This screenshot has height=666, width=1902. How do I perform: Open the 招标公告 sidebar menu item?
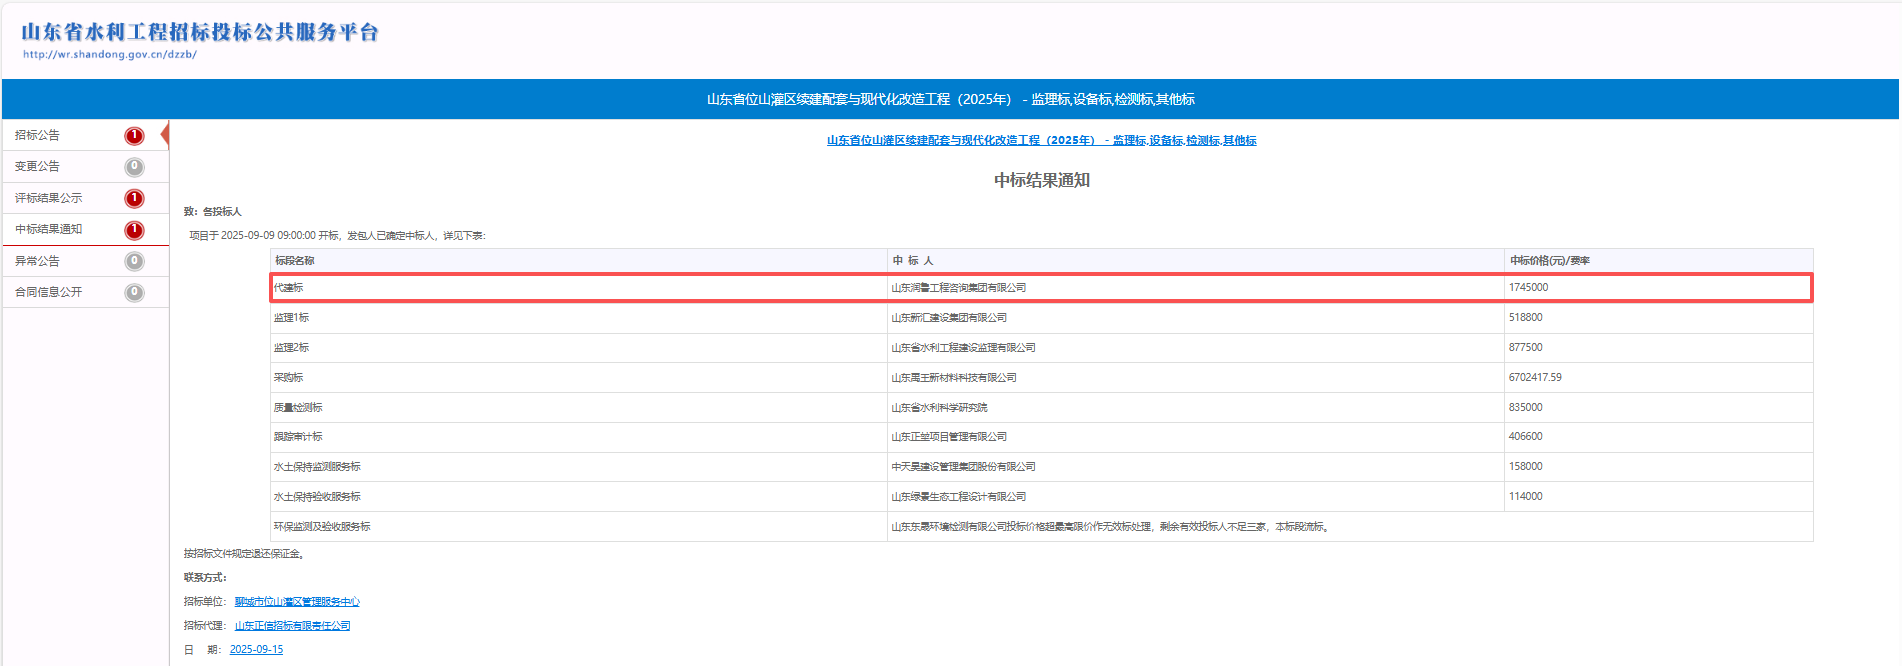point(38,135)
